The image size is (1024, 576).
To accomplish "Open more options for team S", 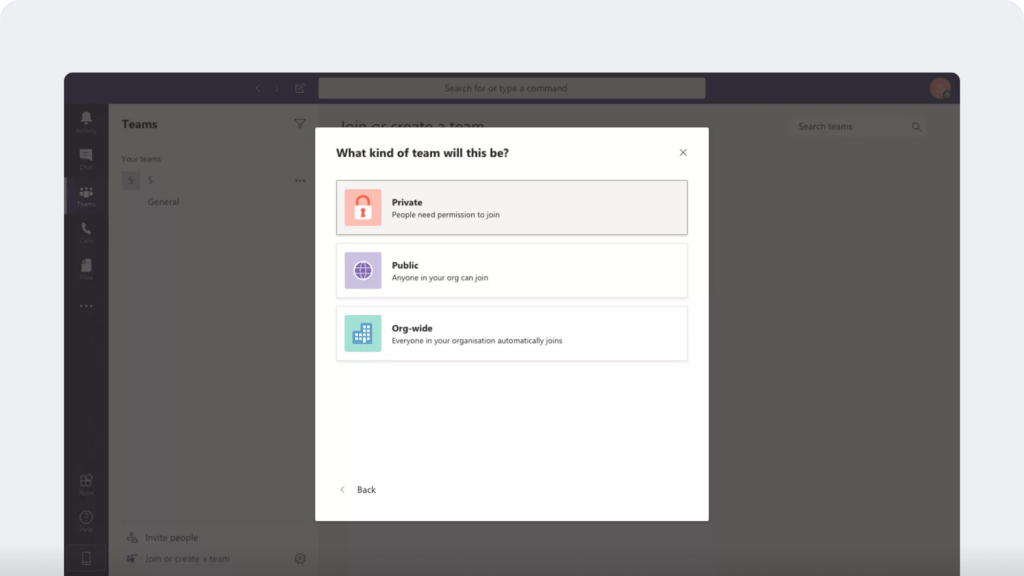I will pyautogui.click(x=299, y=180).
